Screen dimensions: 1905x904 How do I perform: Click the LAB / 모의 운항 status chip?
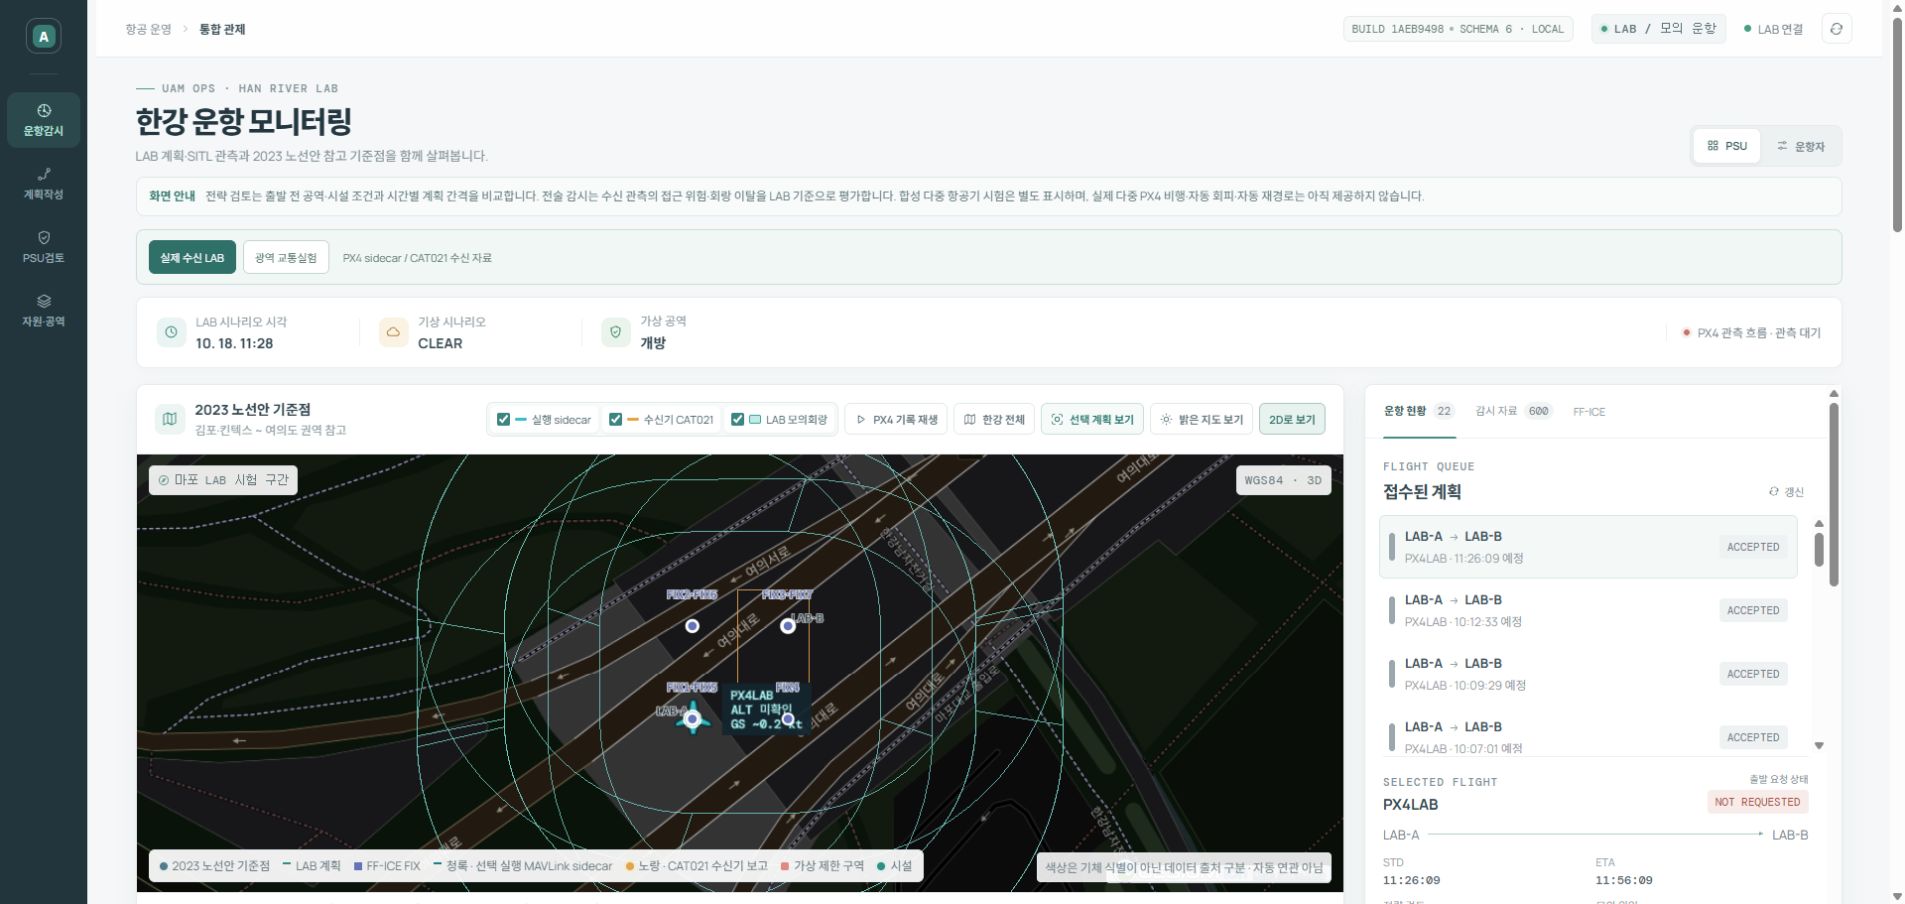pos(1658,29)
